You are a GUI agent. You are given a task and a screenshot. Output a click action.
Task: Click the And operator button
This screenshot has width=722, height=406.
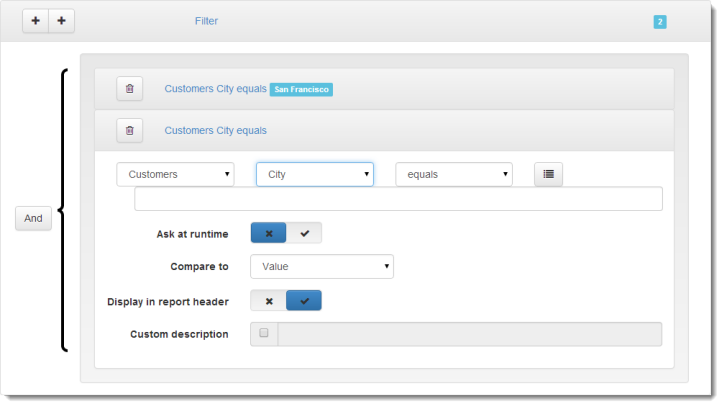(x=33, y=218)
